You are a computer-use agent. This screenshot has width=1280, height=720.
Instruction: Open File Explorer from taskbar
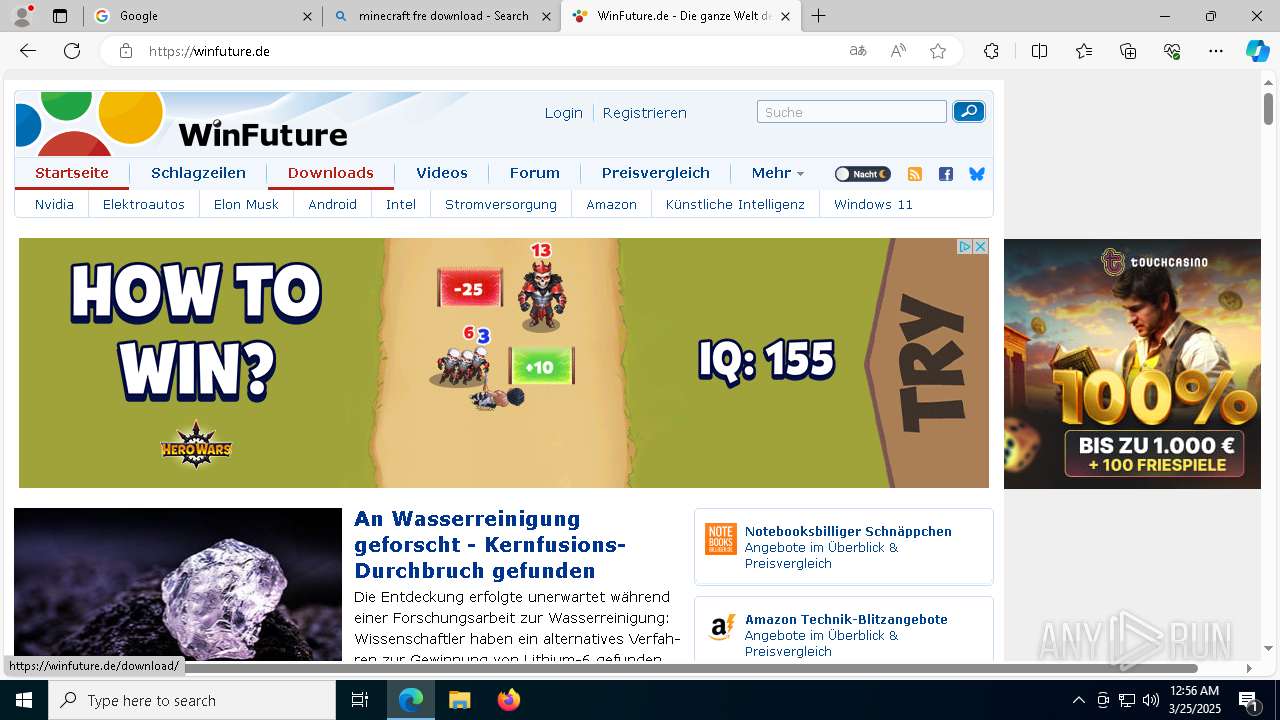click(459, 700)
